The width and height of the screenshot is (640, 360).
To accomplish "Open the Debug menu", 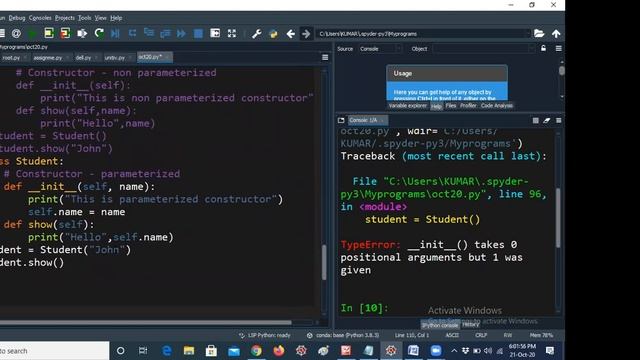I will pos(17,18).
